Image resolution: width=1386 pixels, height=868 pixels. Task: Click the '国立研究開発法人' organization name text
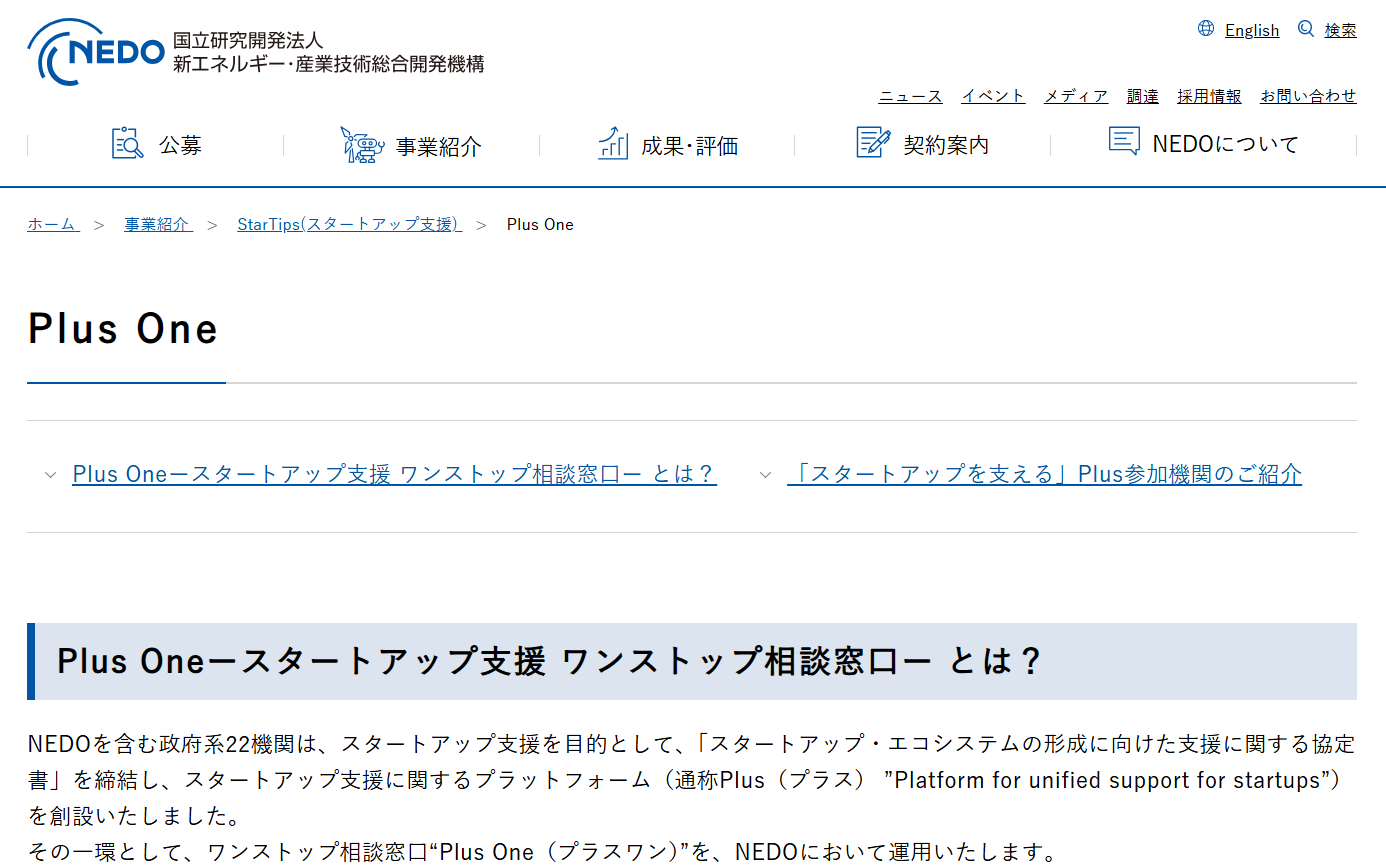(x=248, y=41)
